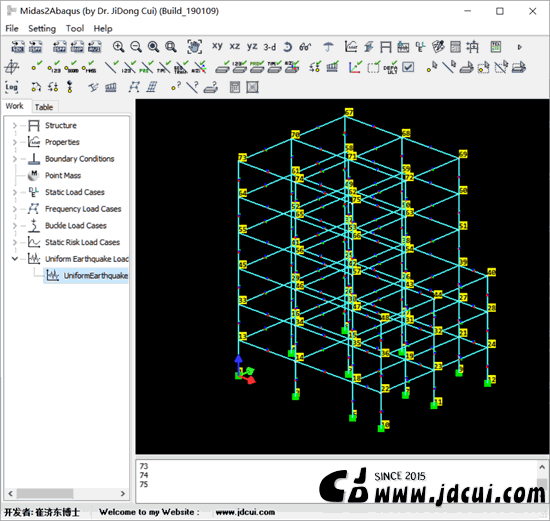Switch to 3-d view
Viewport: 550px width, 521px height.
269,47
